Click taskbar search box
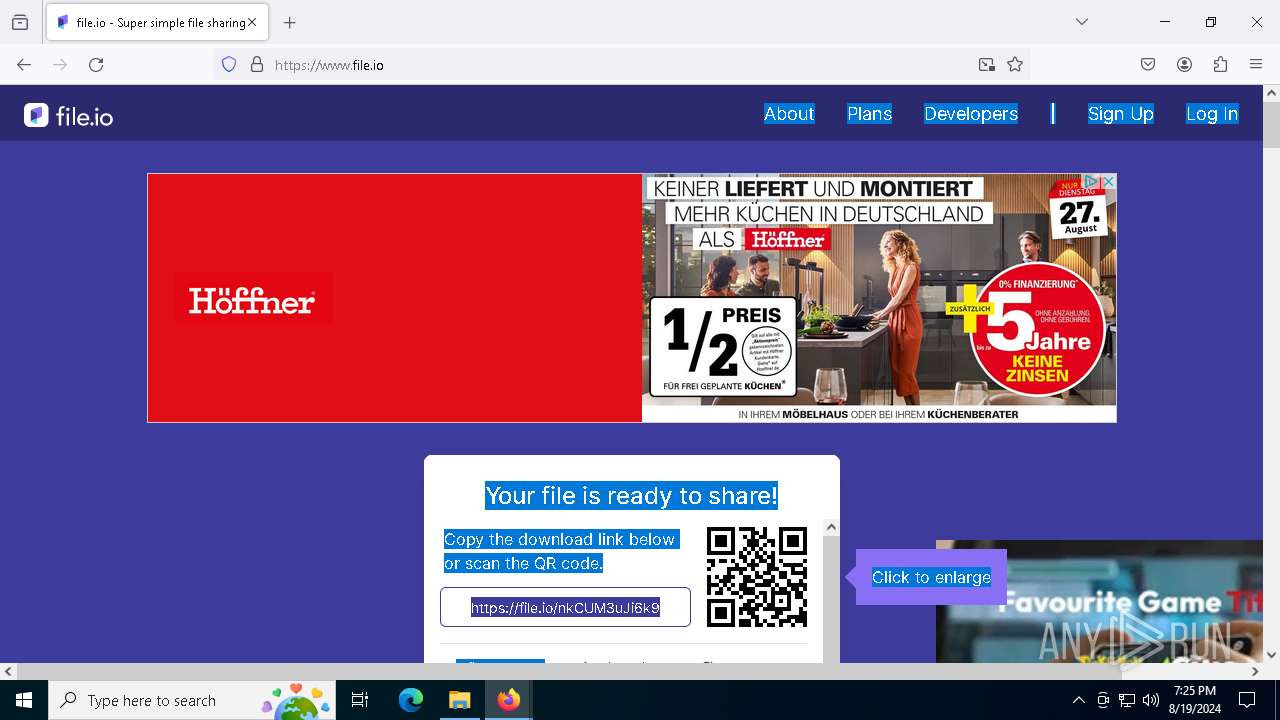 tap(192, 700)
